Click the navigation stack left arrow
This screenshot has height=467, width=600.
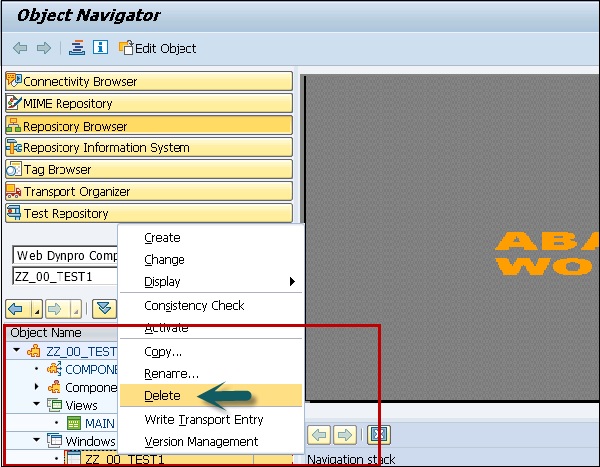pos(318,435)
